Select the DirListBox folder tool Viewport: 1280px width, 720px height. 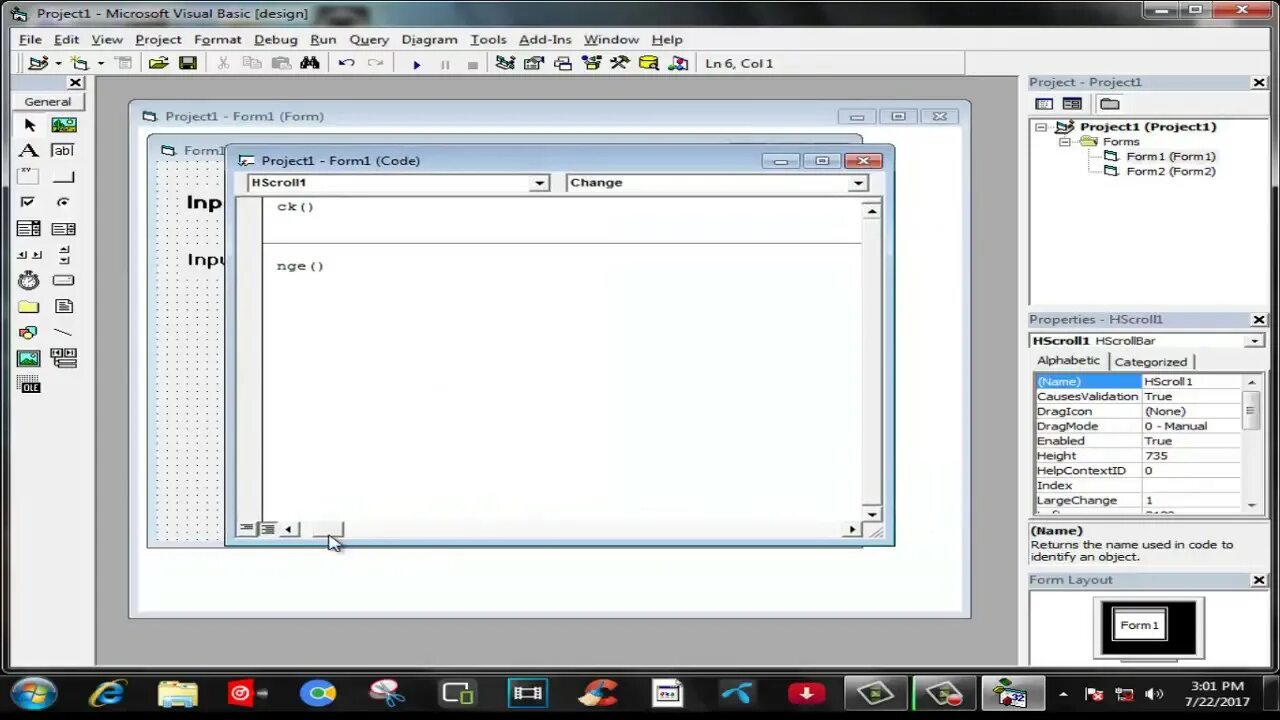(x=29, y=307)
